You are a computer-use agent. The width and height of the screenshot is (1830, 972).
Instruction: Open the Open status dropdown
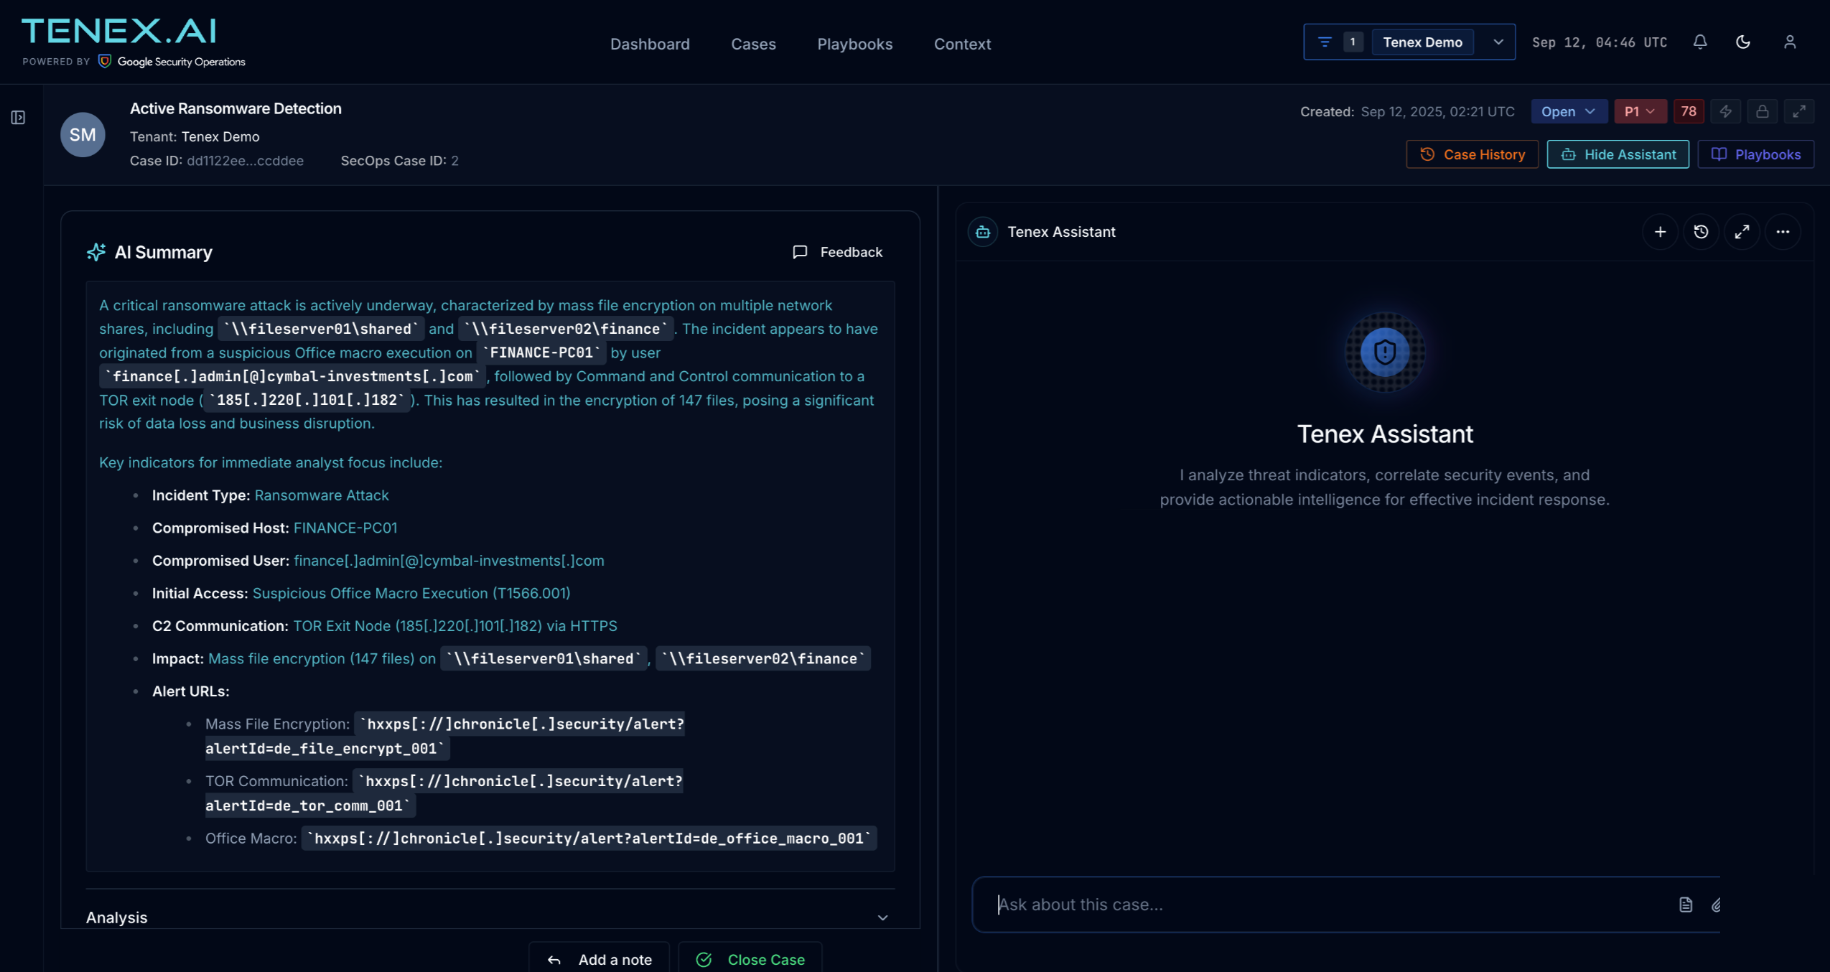pos(1569,111)
